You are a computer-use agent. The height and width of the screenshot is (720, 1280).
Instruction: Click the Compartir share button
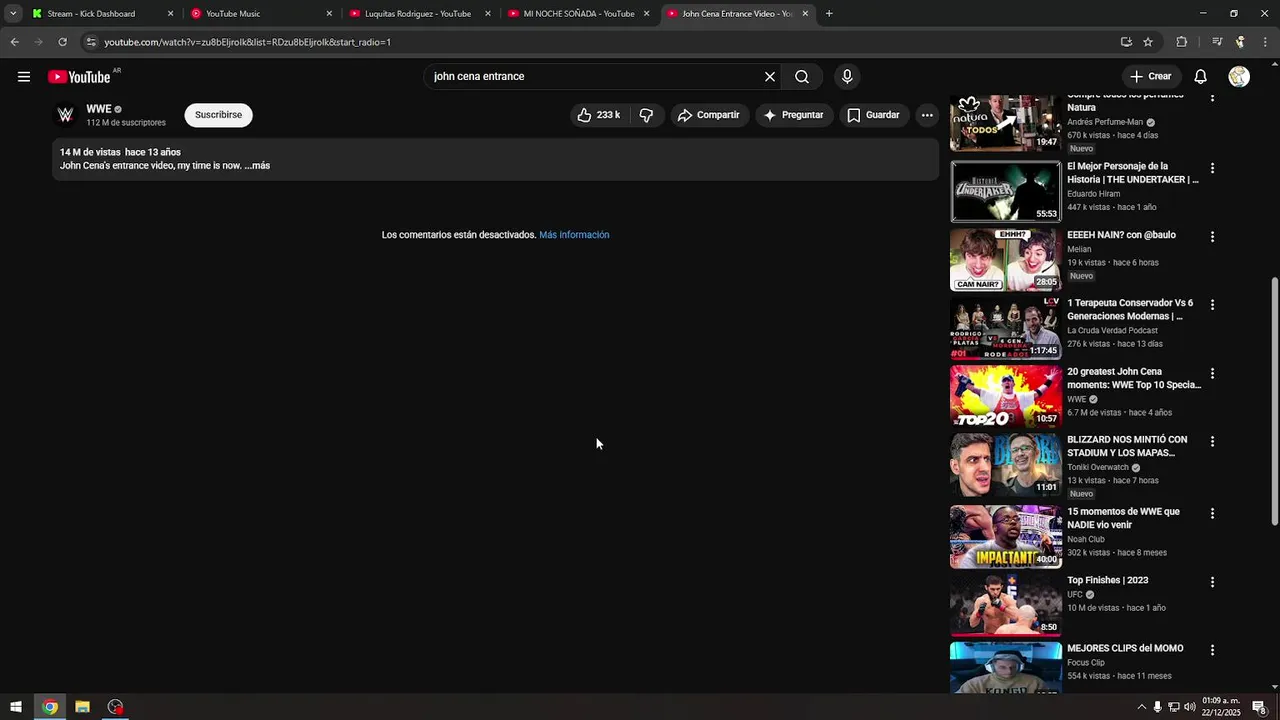[x=708, y=115]
